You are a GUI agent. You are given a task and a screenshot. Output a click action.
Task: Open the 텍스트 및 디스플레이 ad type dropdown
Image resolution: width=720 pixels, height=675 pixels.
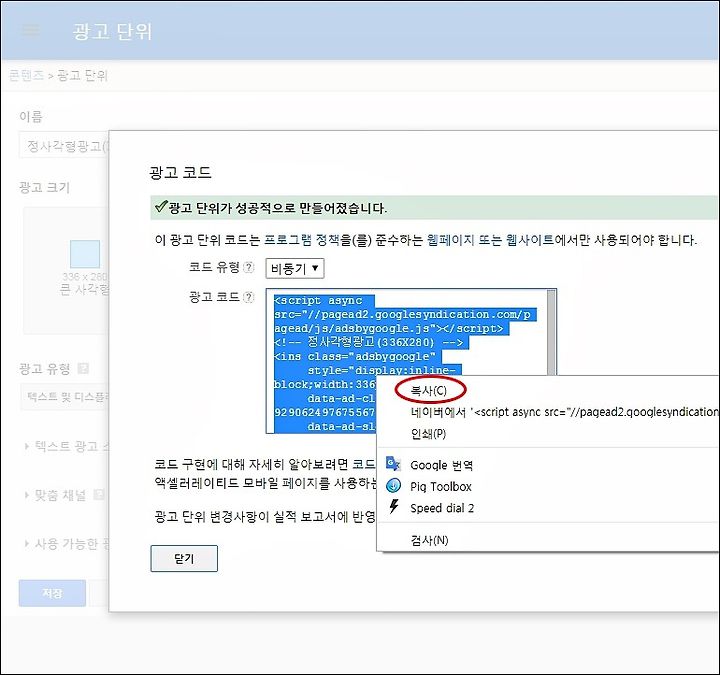click(65, 397)
